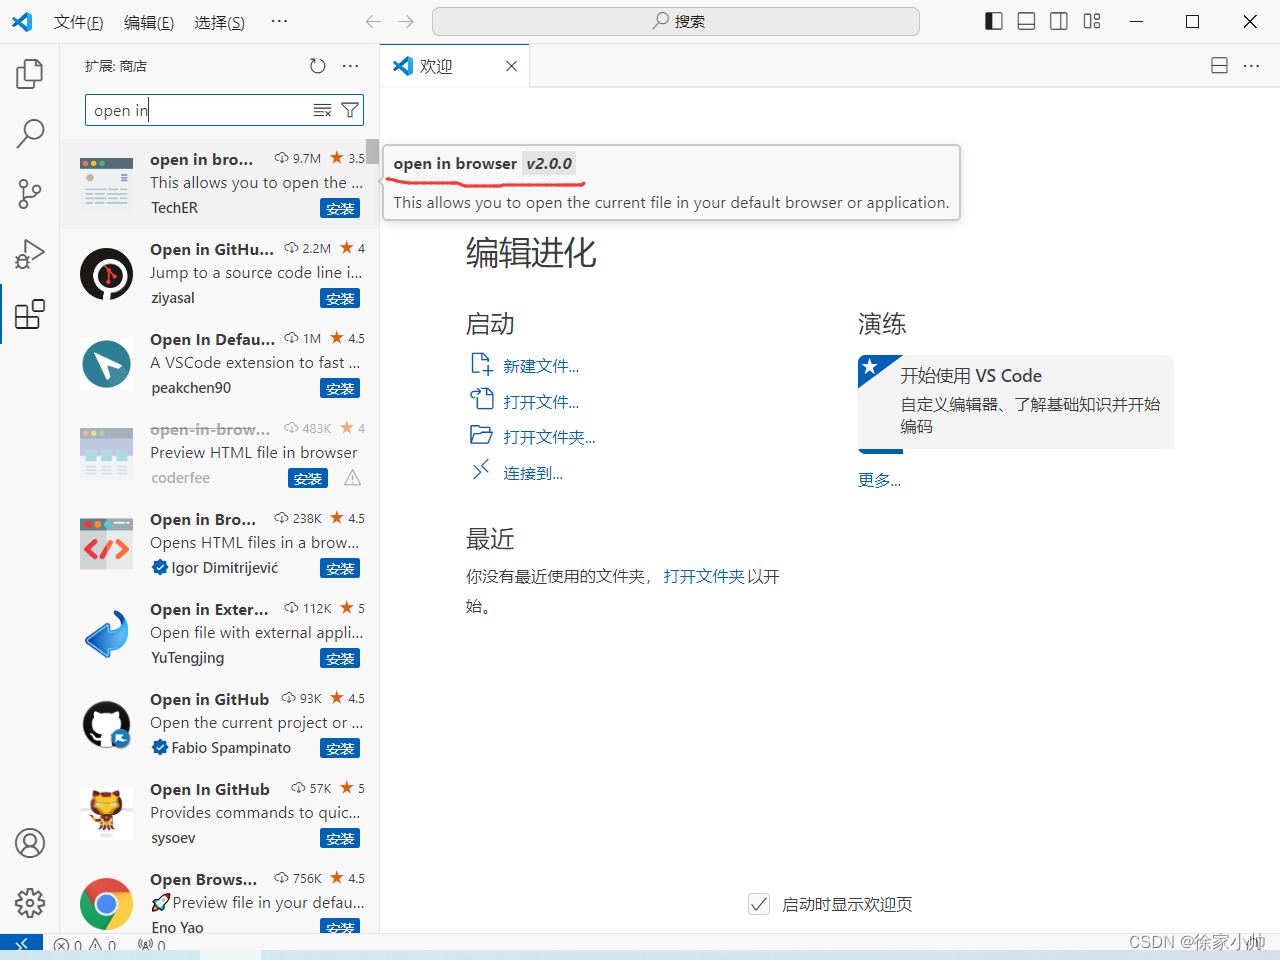The width and height of the screenshot is (1280, 960).
Task: Open the Manage gear icon
Action: click(30, 903)
